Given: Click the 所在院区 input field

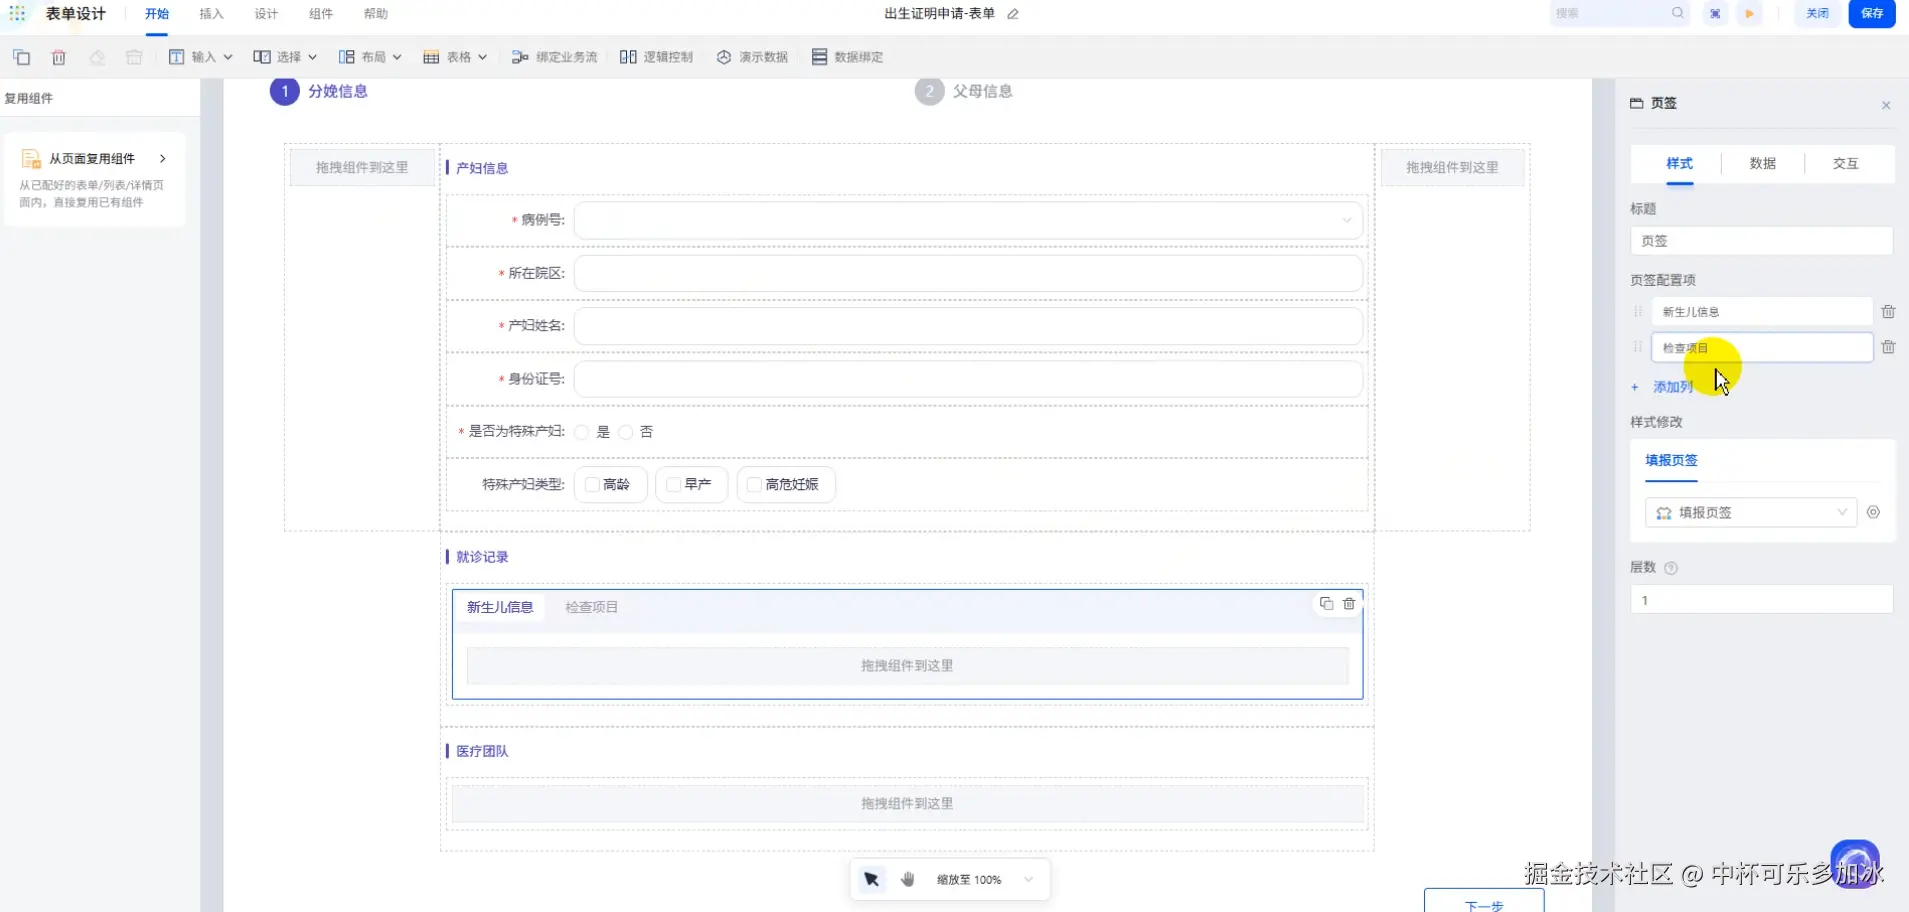Looking at the screenshot, I should [x=968, y=273].
